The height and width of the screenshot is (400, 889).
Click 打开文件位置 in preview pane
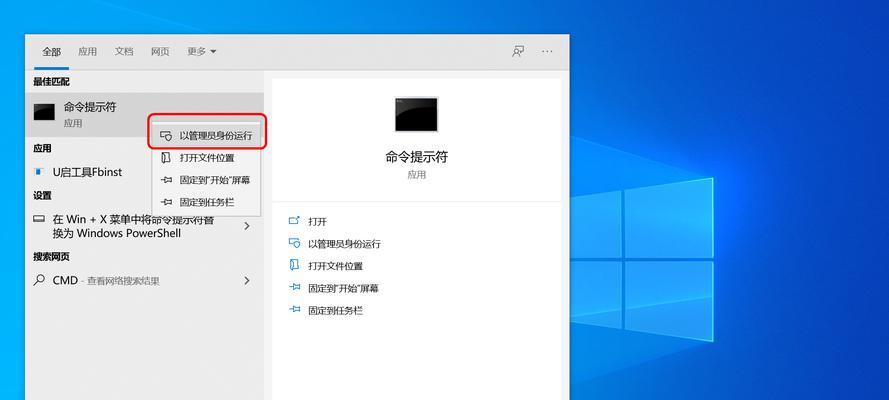[335, 266]
